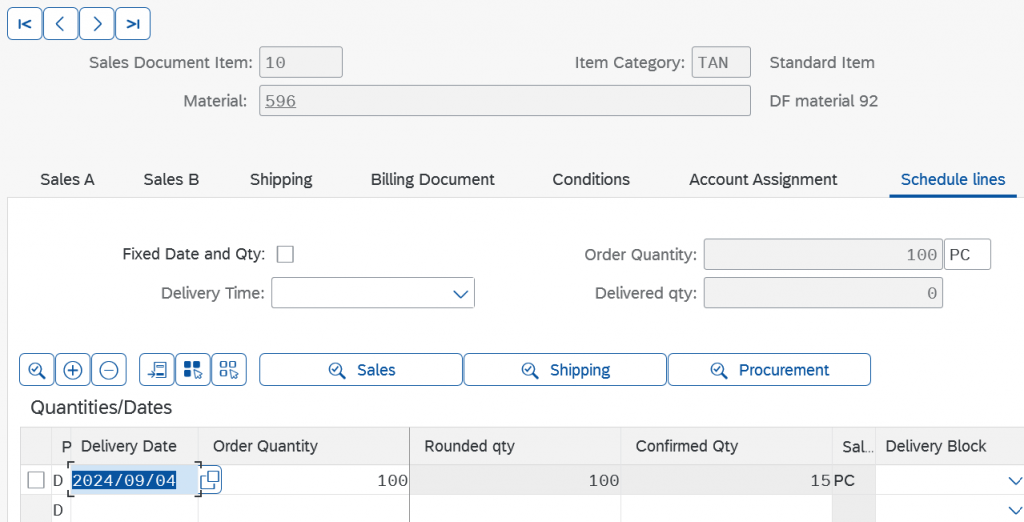Select all schedule lines icon
Image resolution: width=1024 pixels, height=522 pixels.
point(193,370)
